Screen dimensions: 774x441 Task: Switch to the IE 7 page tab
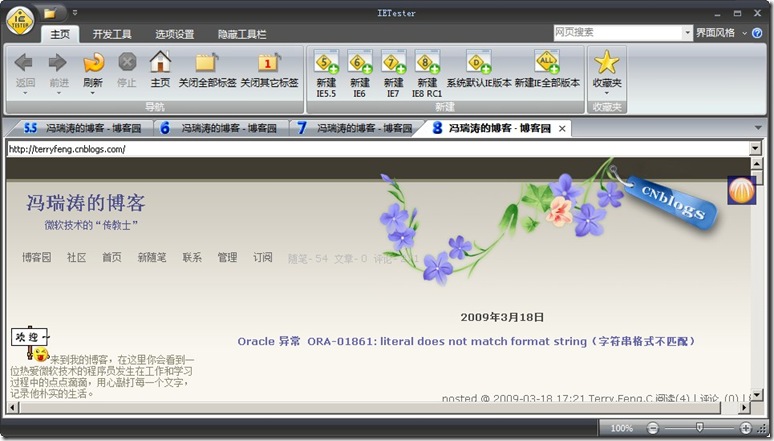(x=356, y=128)
